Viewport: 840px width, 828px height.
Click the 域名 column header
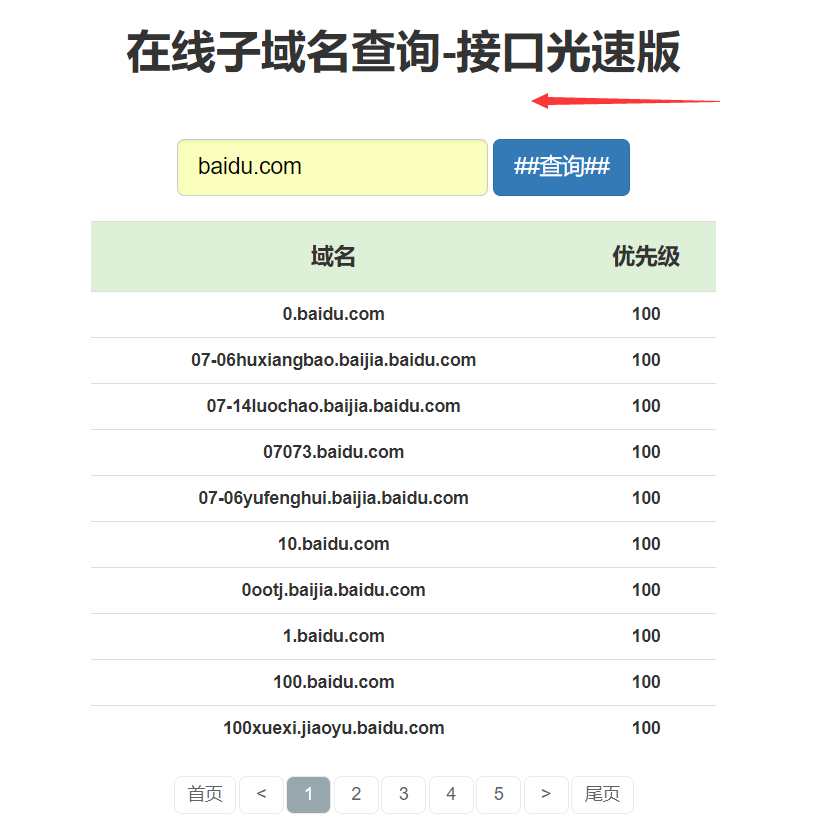coord(333,257)
